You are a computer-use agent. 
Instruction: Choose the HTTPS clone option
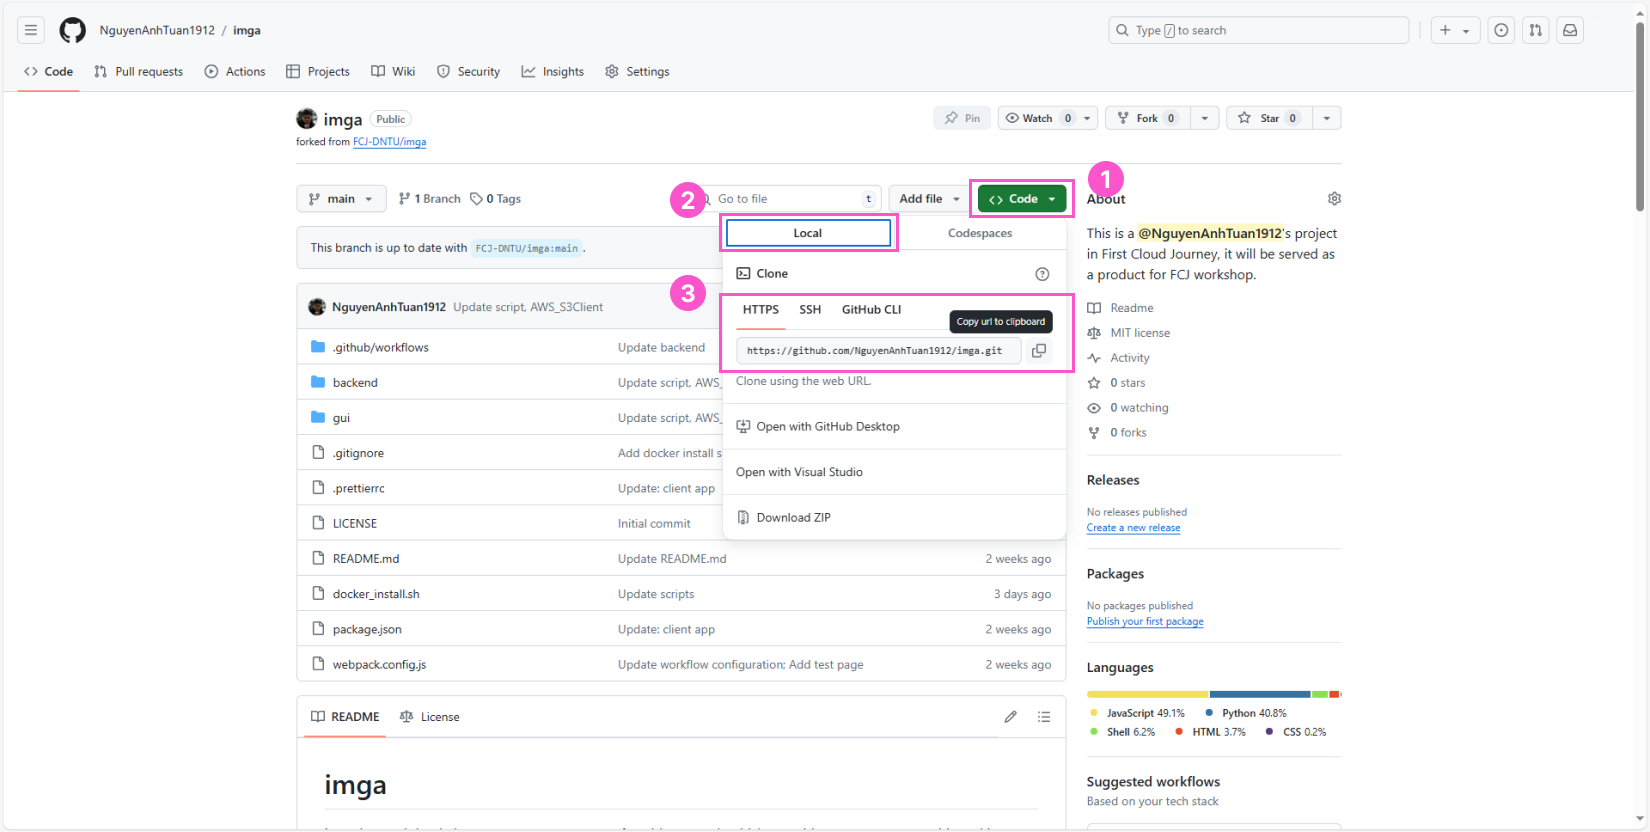click(x=761, y=310)
